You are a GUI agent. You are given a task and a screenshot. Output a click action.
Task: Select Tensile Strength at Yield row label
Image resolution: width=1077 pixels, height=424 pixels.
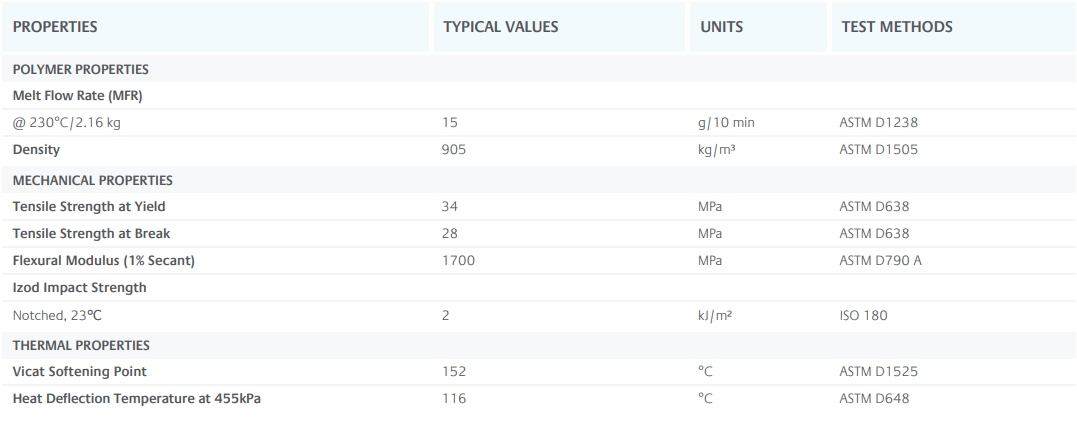tap(89, 206)
